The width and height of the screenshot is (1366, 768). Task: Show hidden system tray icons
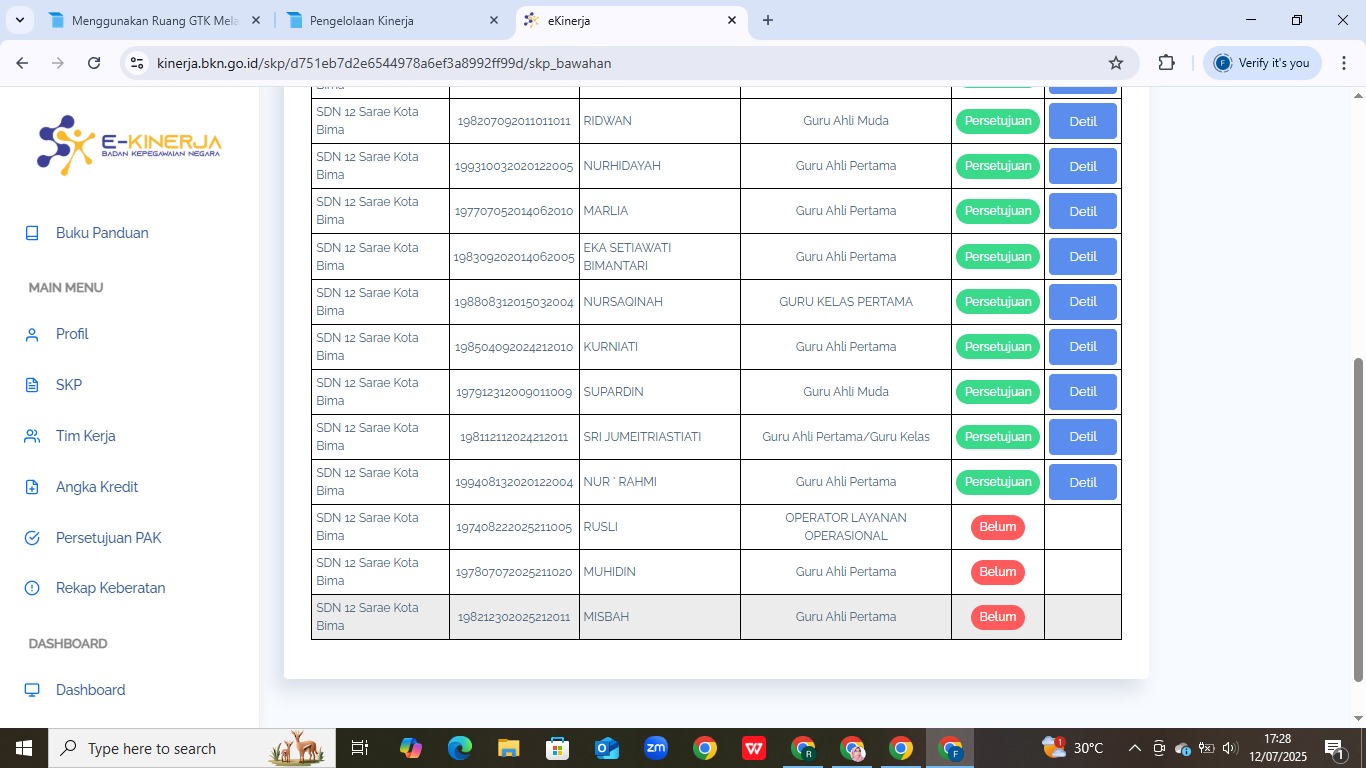[1135, 748]
